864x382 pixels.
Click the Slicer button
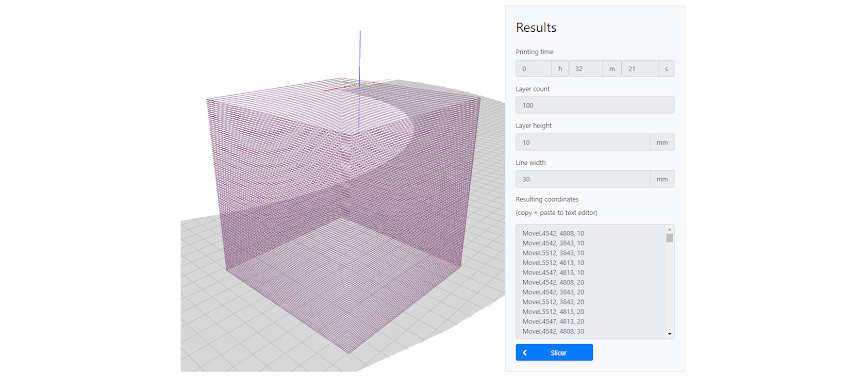point(554,353)
